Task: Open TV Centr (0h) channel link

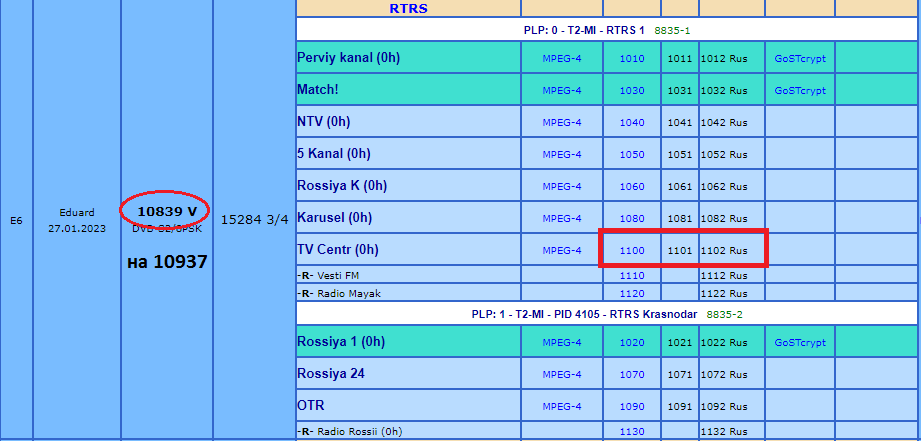Action: pyautogui.click(x=338, y=250)
